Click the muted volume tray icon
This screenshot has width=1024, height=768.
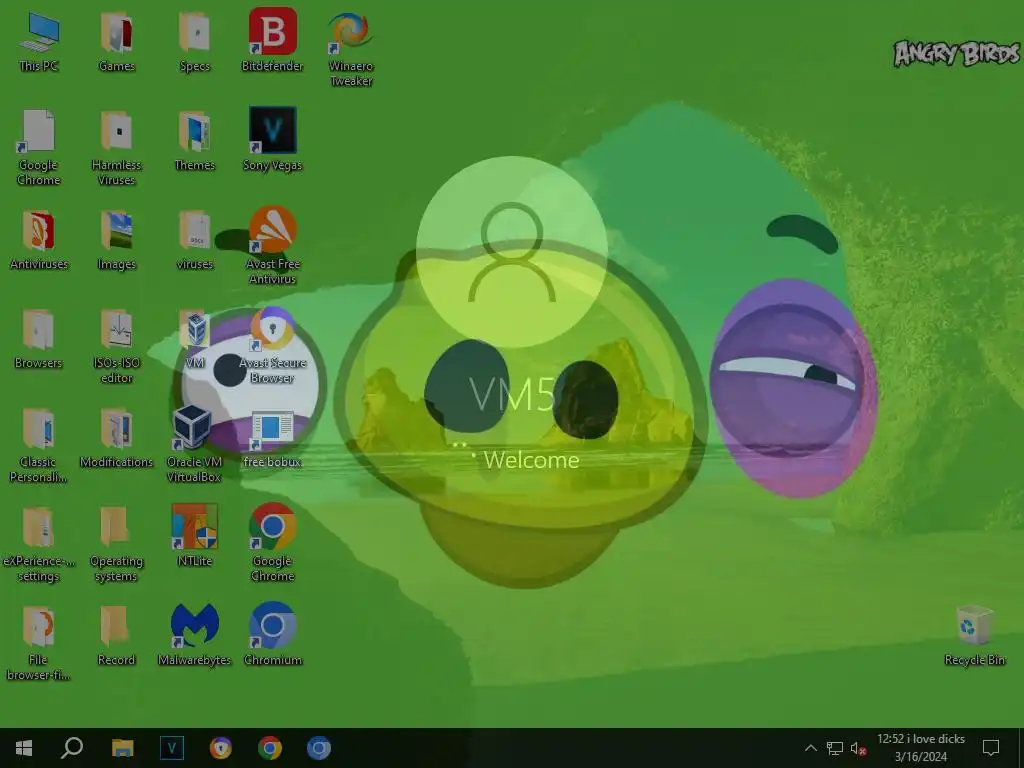(858, 748)
